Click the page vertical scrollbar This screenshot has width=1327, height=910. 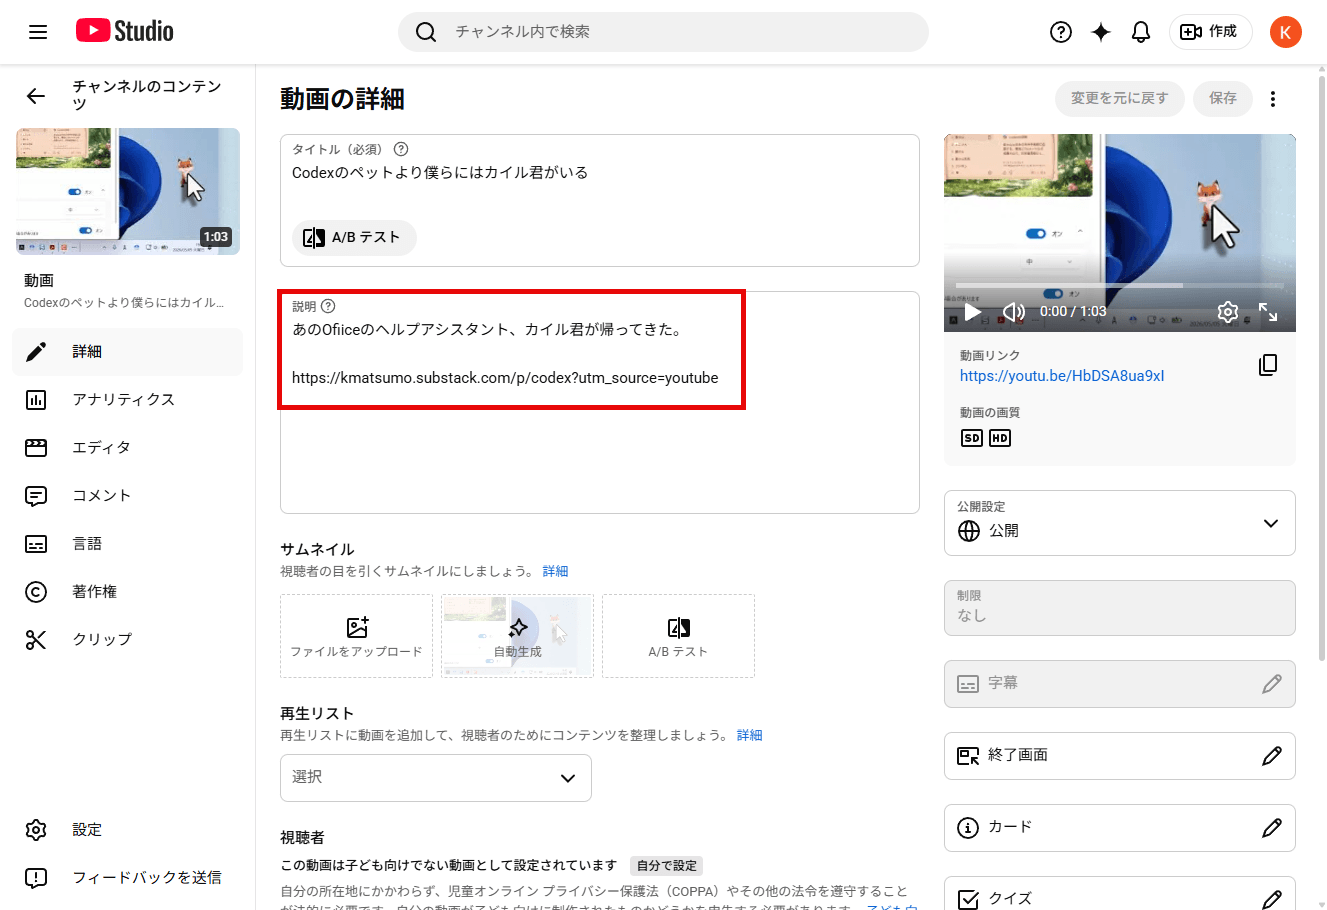pyautogui.click(x=1322, y=370)
